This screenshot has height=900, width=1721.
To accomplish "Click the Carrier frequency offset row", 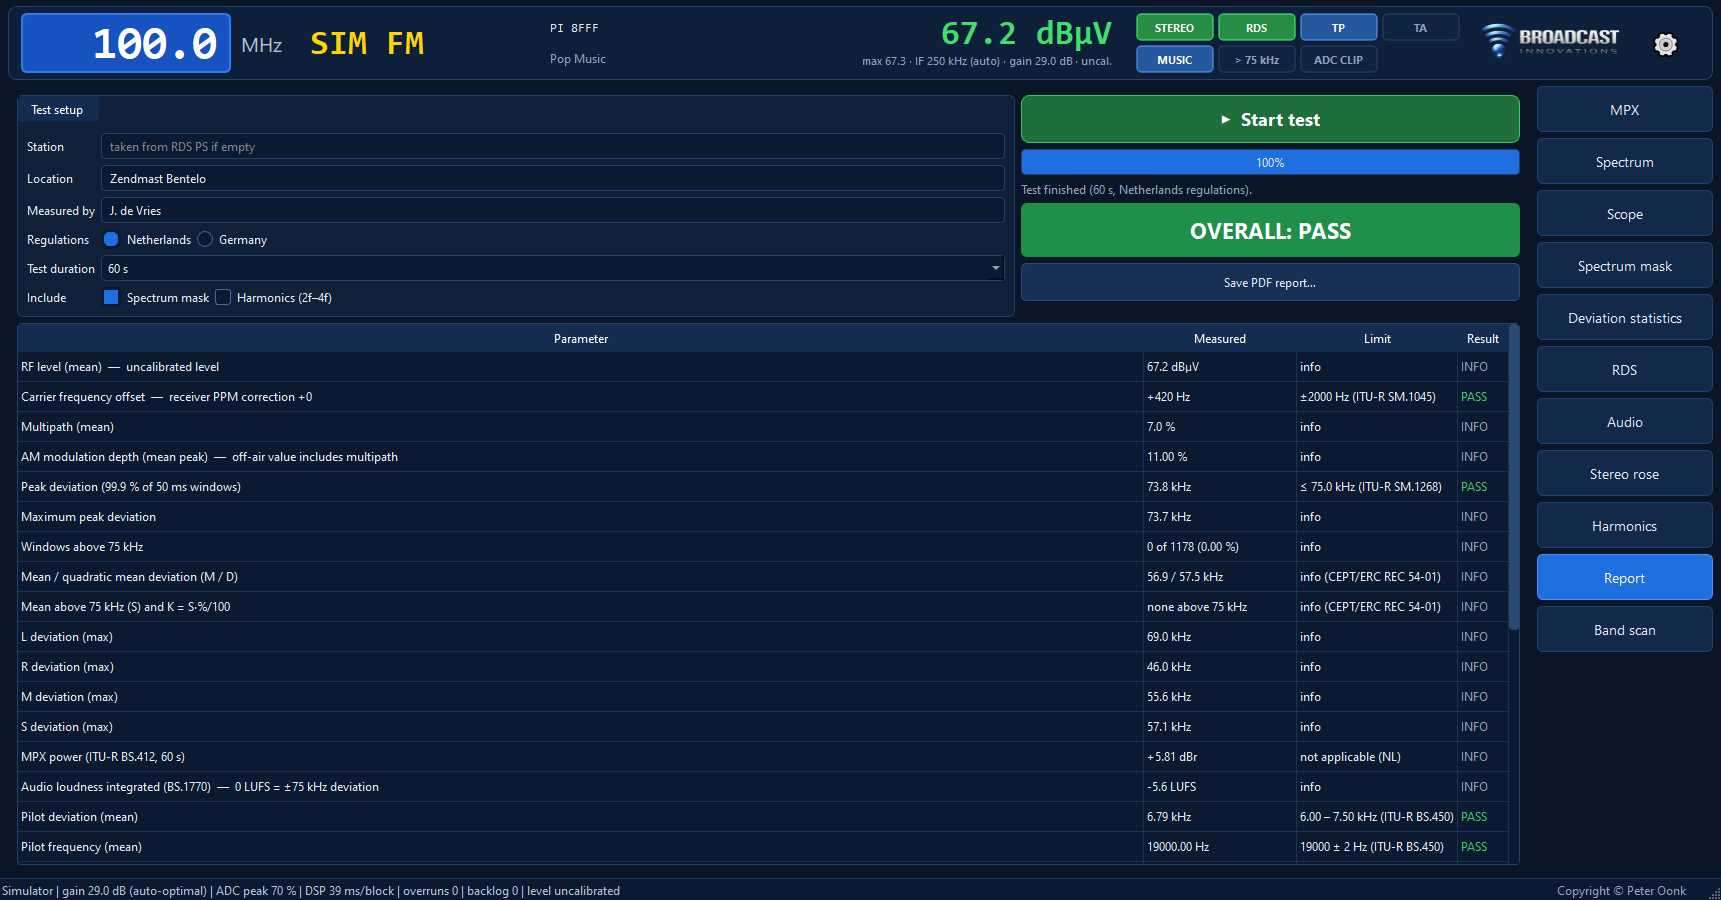I will click(763, 397).
